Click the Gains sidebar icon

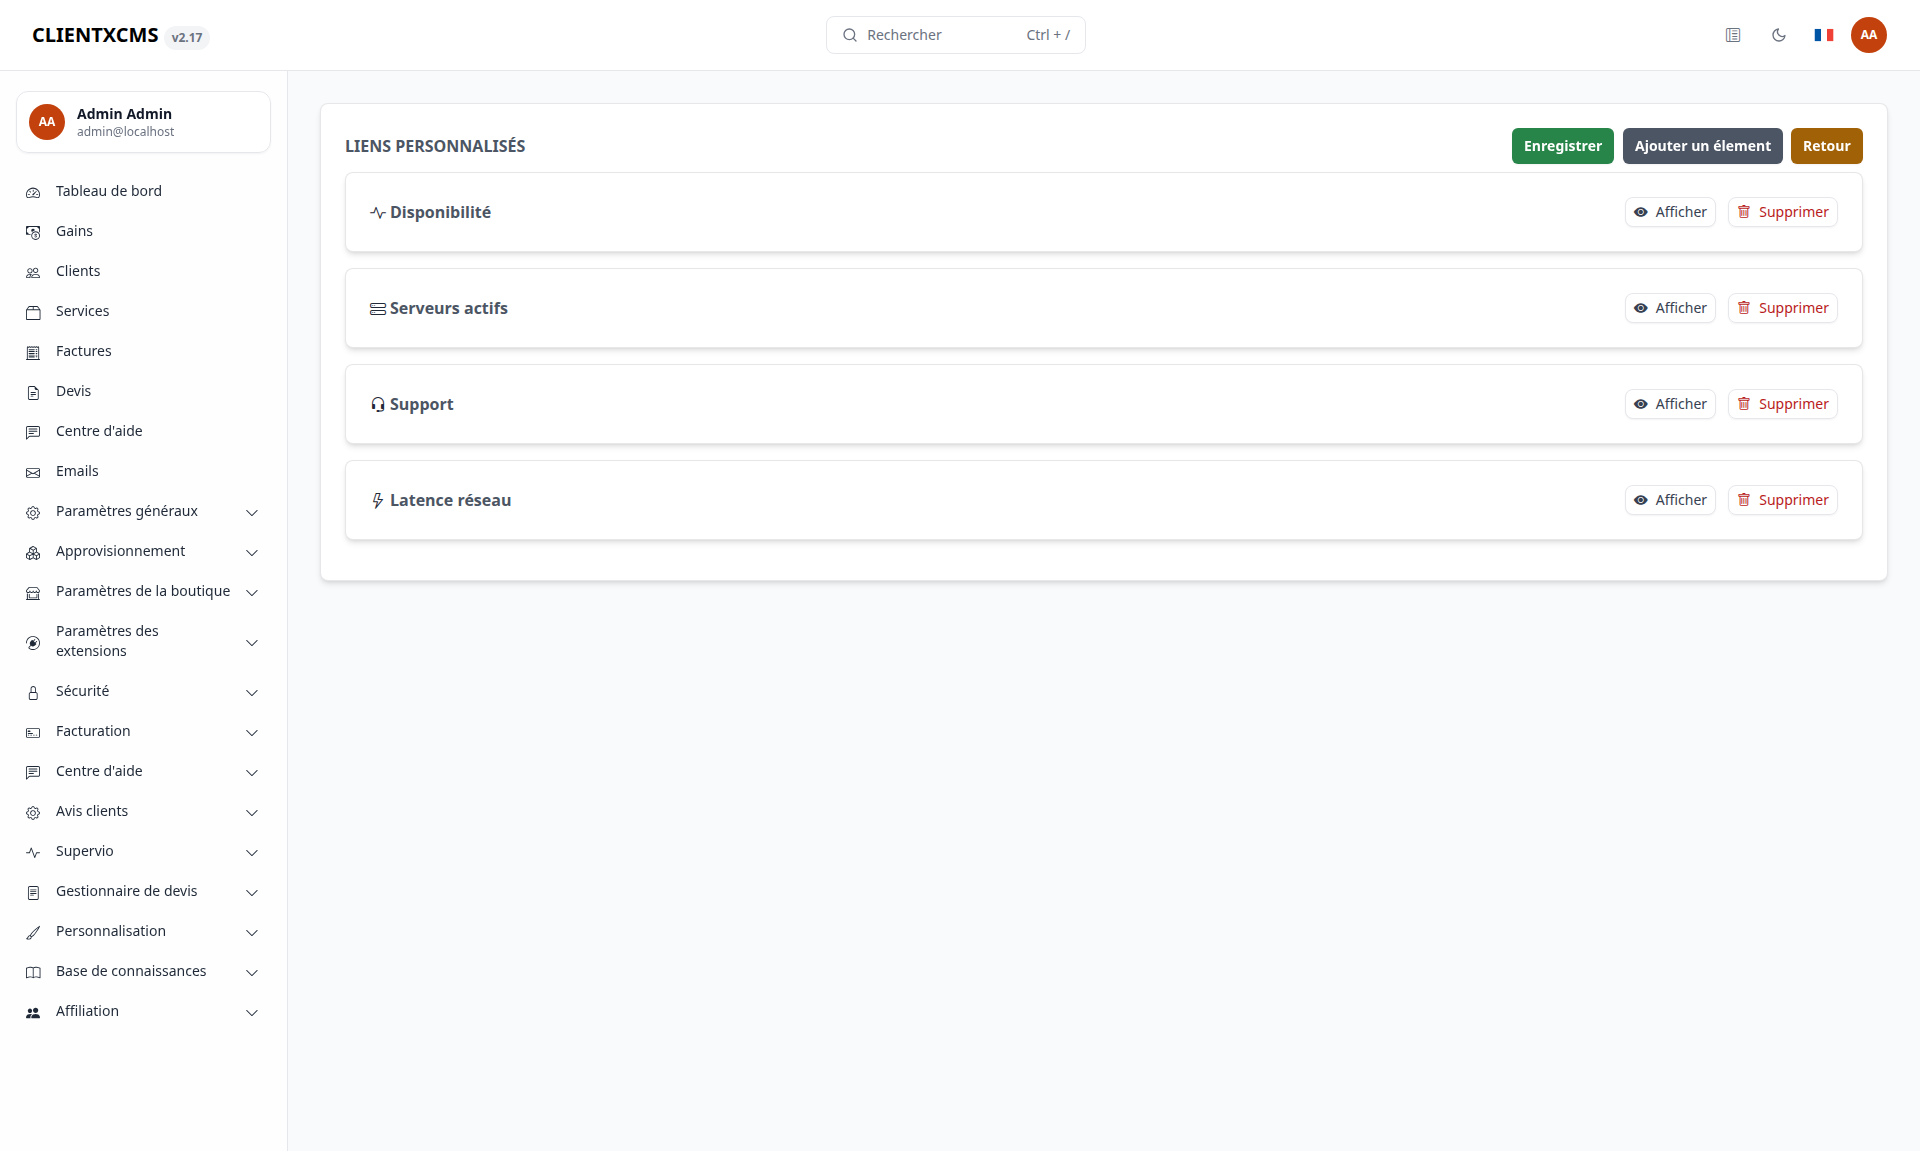coord(33,232)
